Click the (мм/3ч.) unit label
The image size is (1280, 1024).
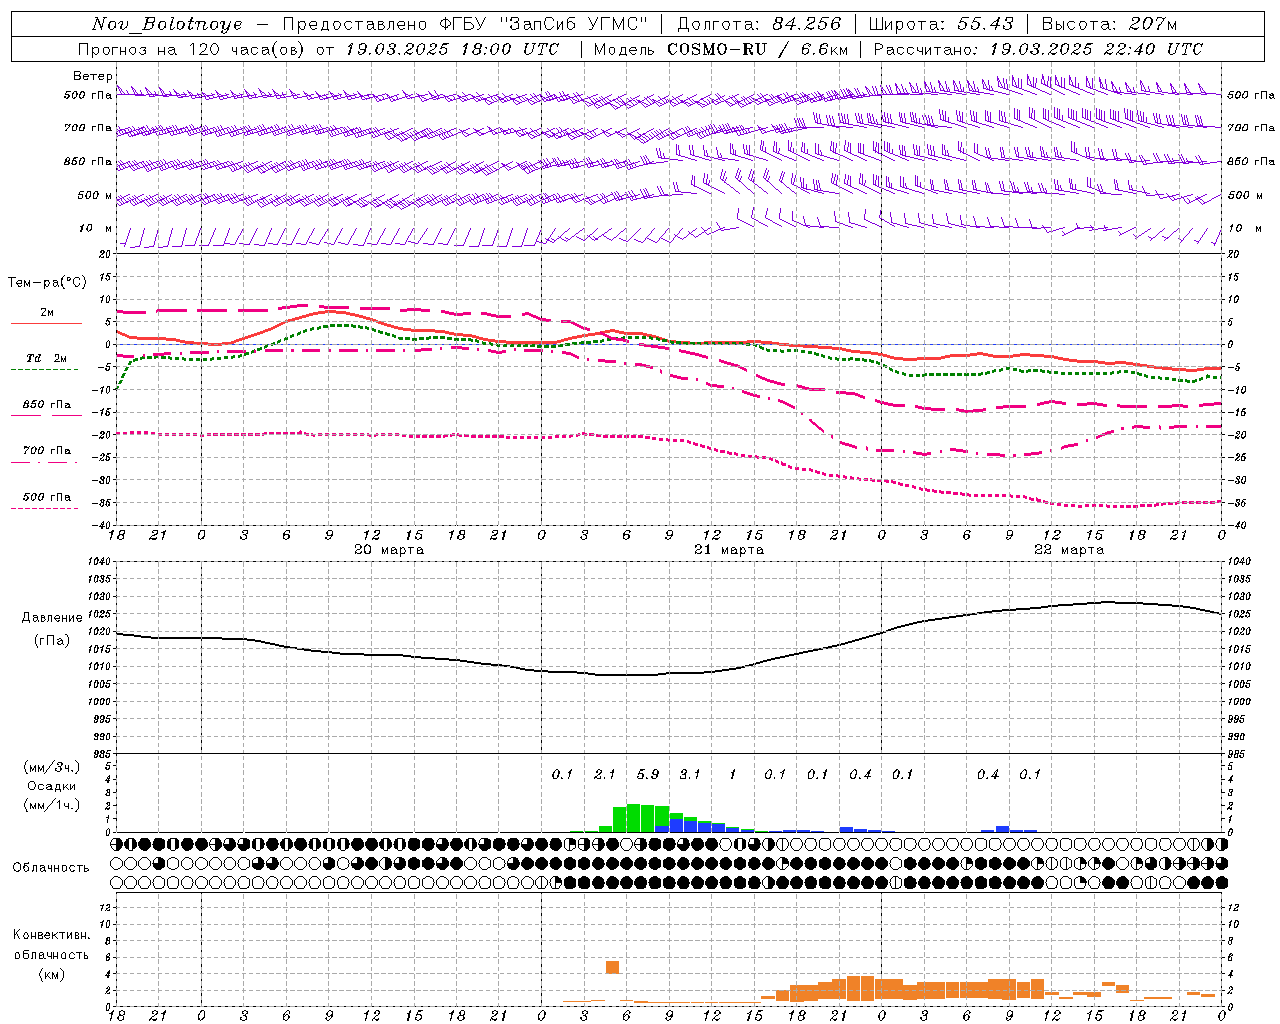click(x=52, y=767)
